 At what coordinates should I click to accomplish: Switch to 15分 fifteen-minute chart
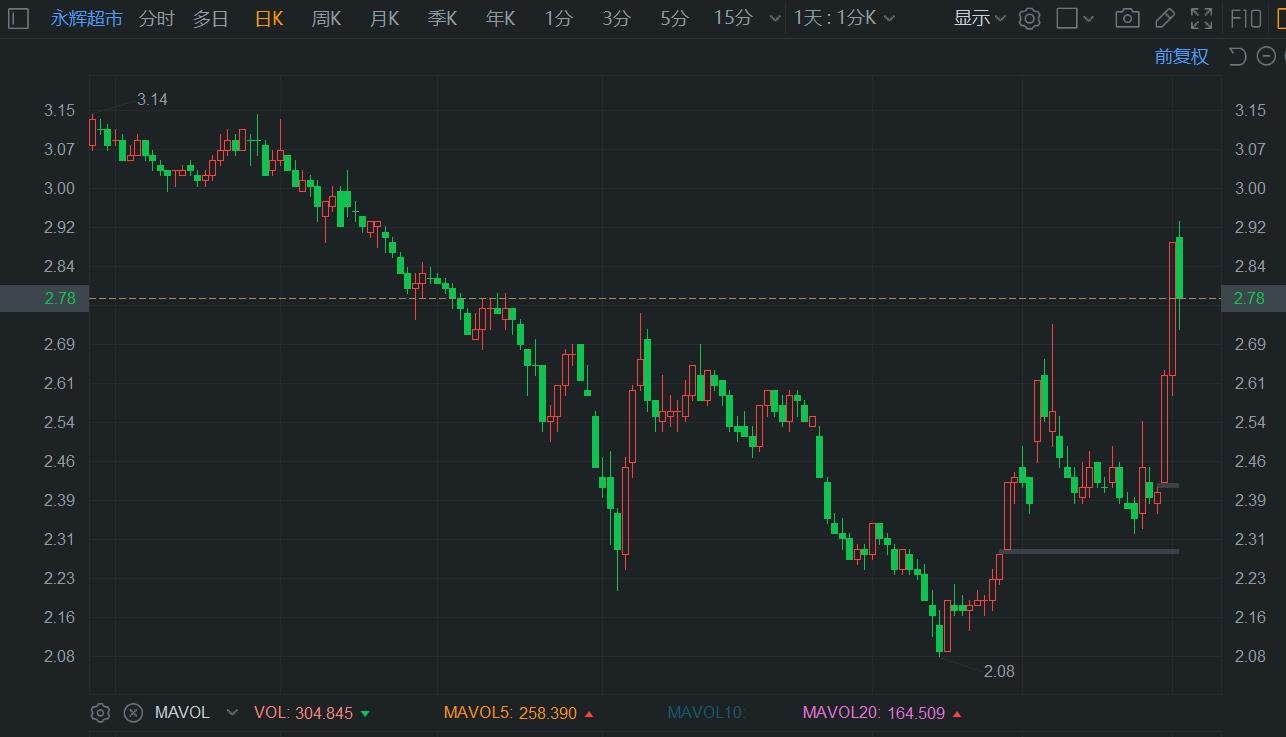tap(733, 18)
